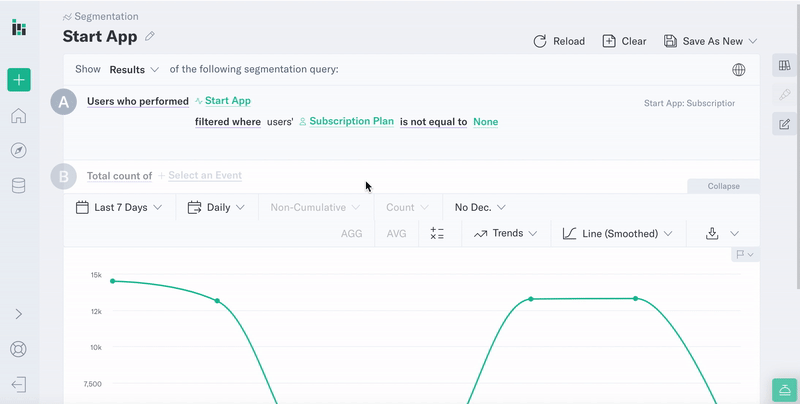Click Select an Event placeholder
800x404 pixels.
pyautogui.click(x=205, y=175)
